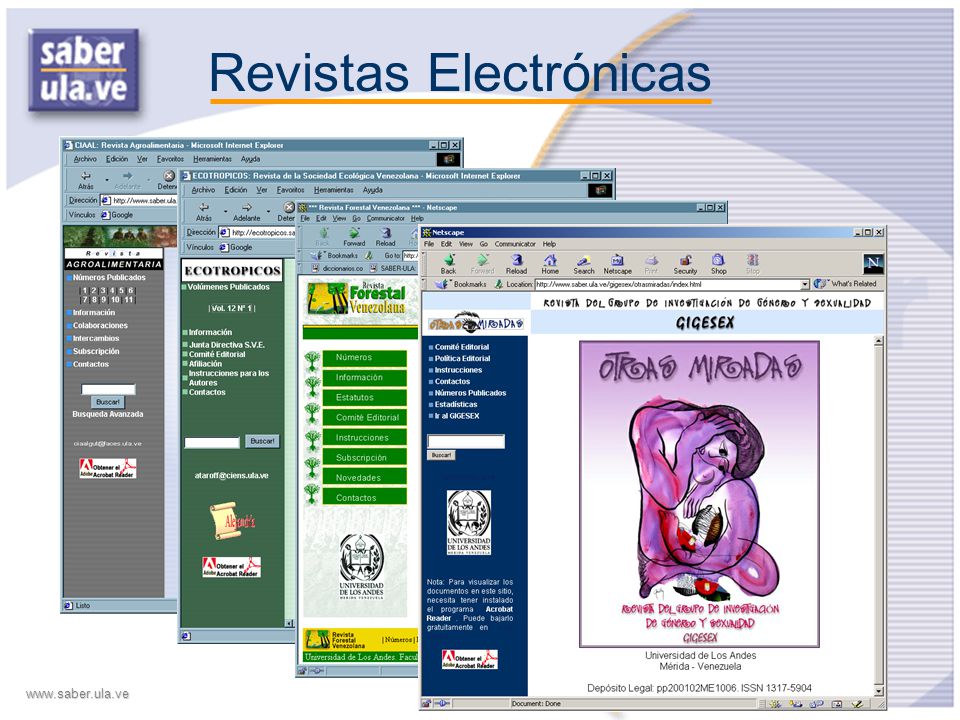Click Acrobat Reader badge in Agroalimentaria page

pos(108,468)
